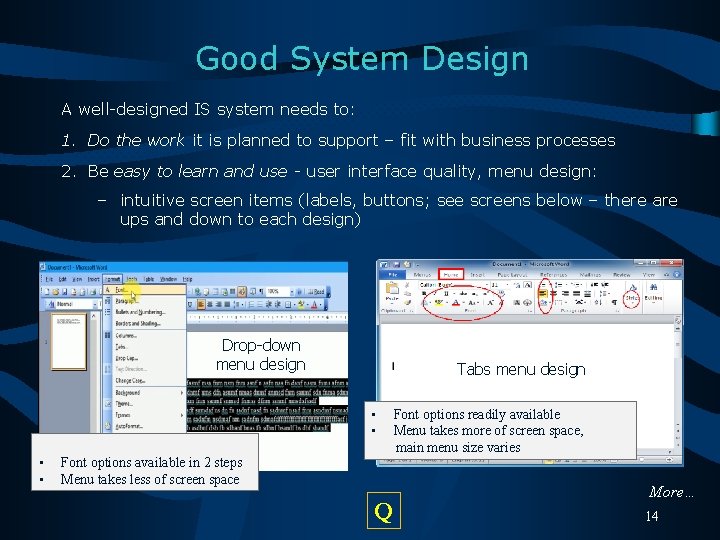This screenshot has height=540, width=720.
Task: Choose Change Case... from the Format menu
Action: [x=145, y=381]
